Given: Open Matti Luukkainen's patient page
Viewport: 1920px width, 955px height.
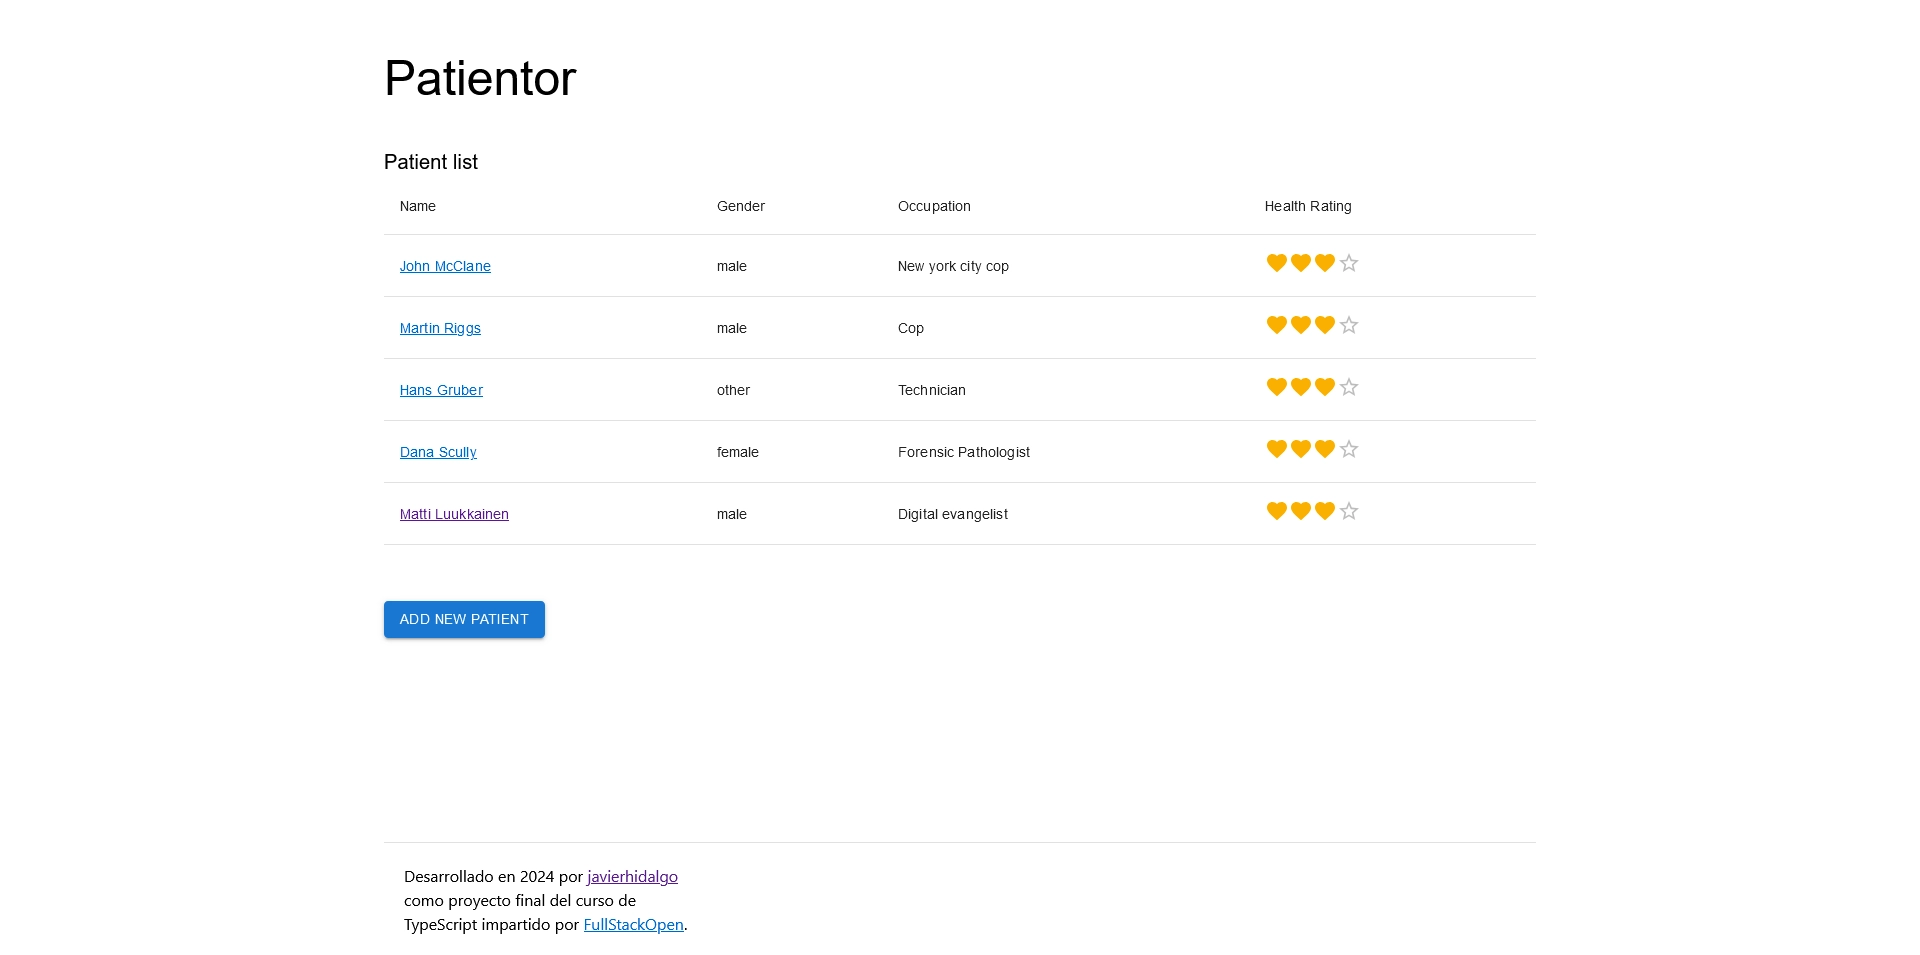Looking at the screenshot, I should (454, 514).
